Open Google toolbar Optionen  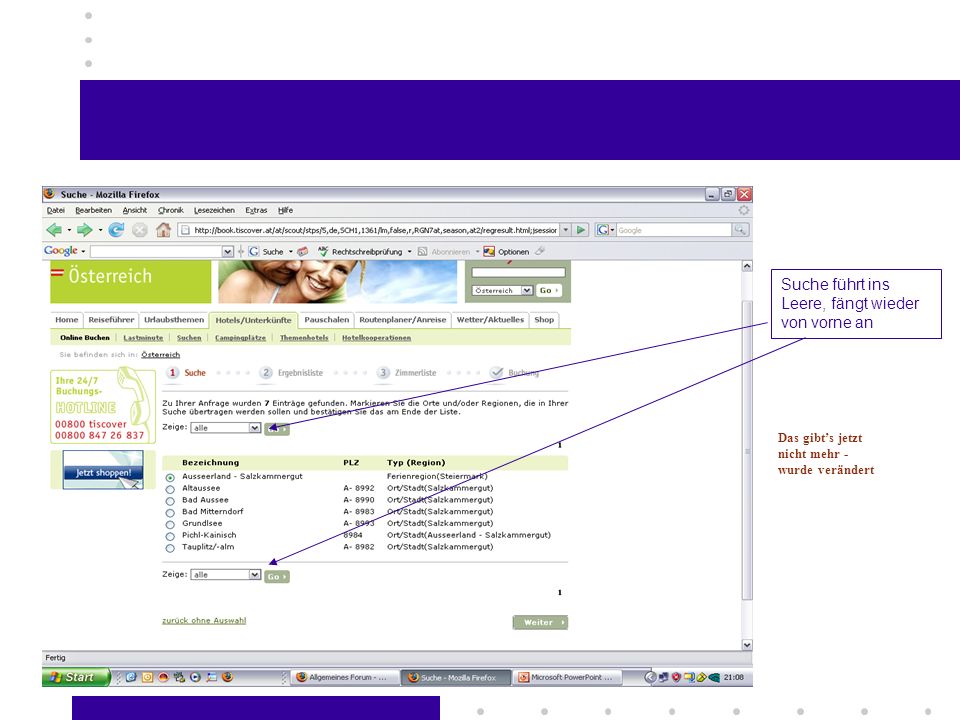point(506,252)
